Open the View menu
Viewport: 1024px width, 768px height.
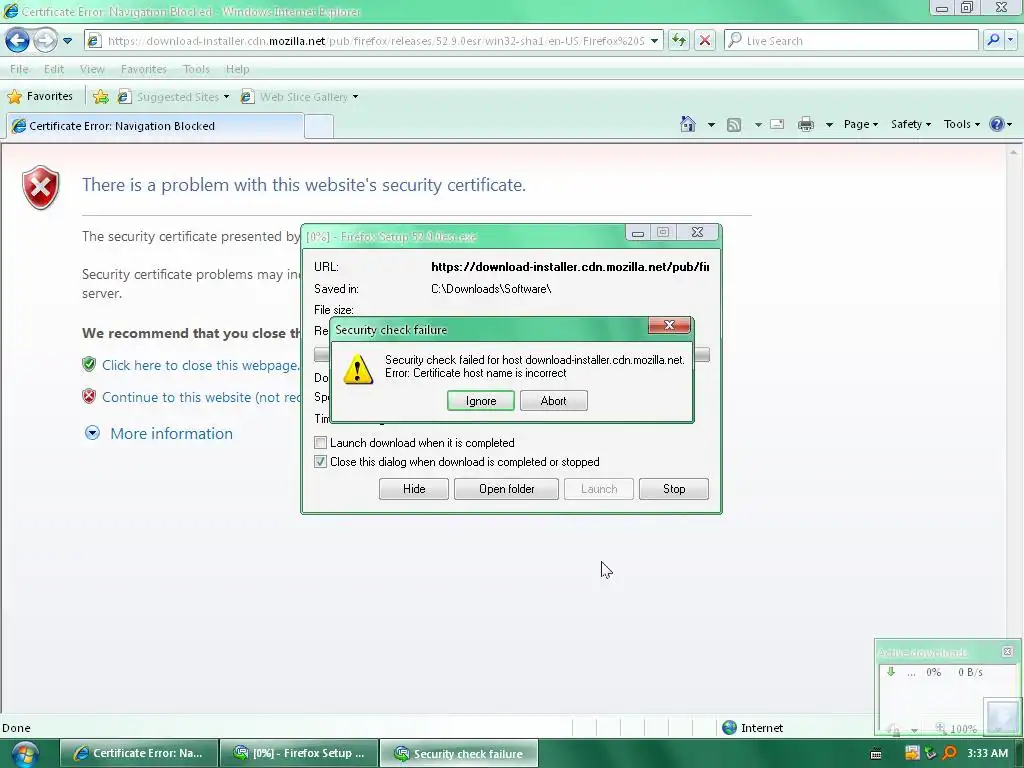pos(92,69)
